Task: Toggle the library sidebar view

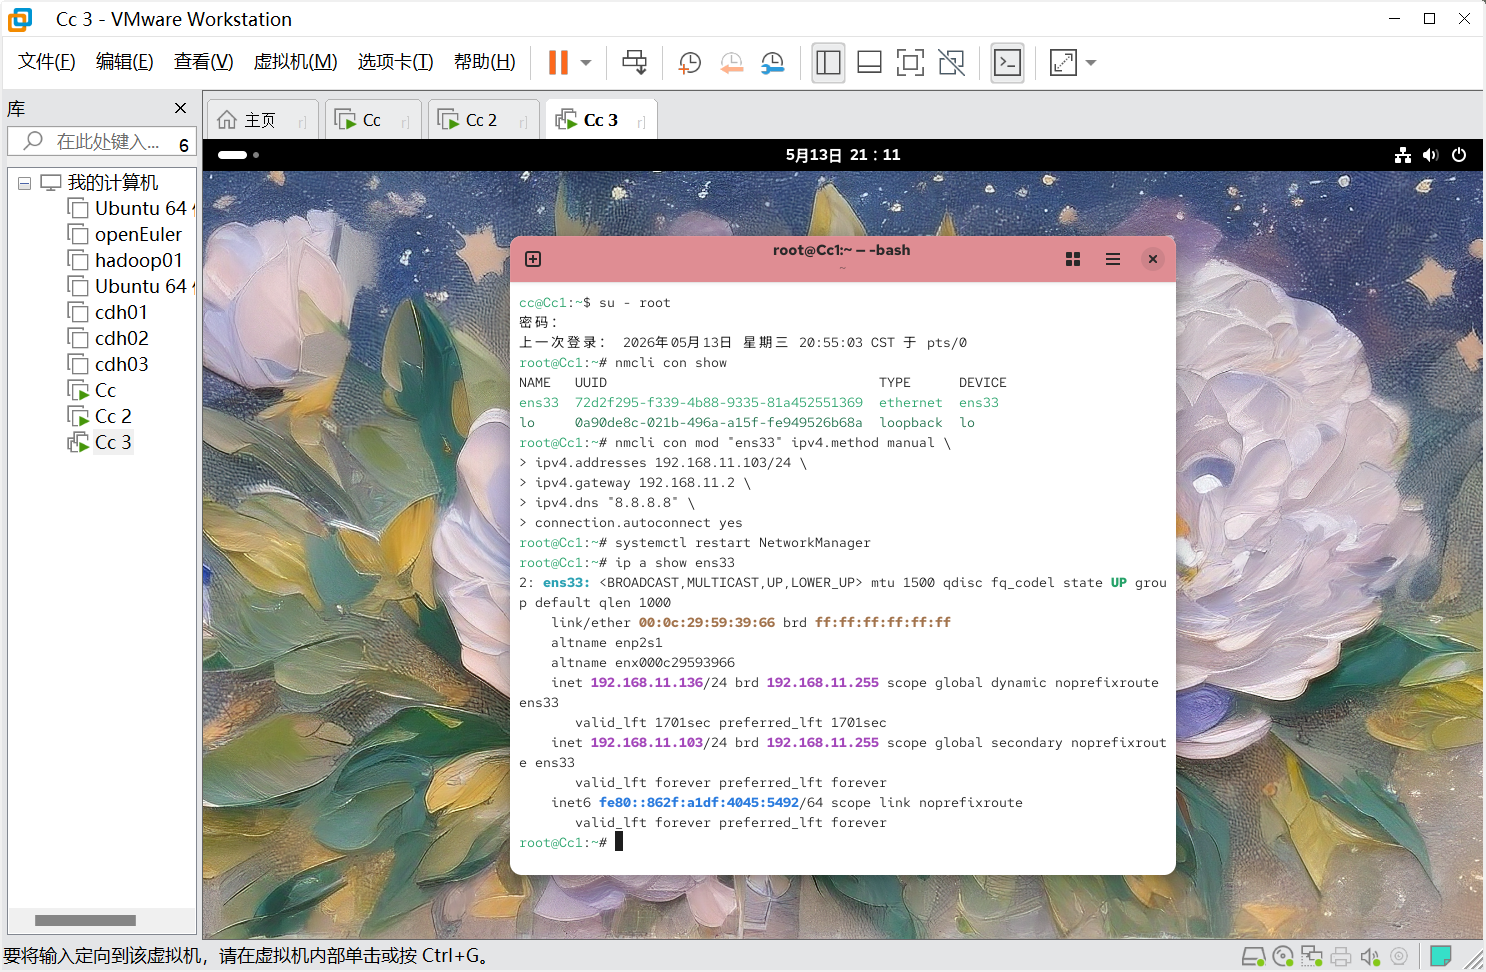Action: click(828, 63)
